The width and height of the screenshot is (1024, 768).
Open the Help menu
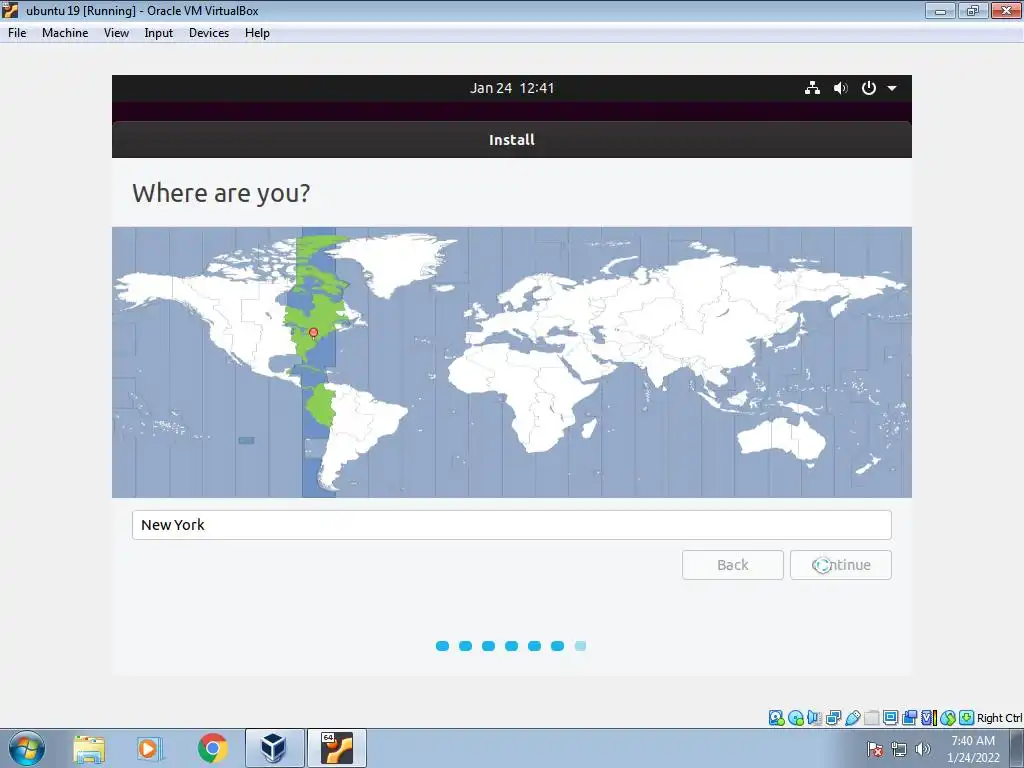[257, 33]
